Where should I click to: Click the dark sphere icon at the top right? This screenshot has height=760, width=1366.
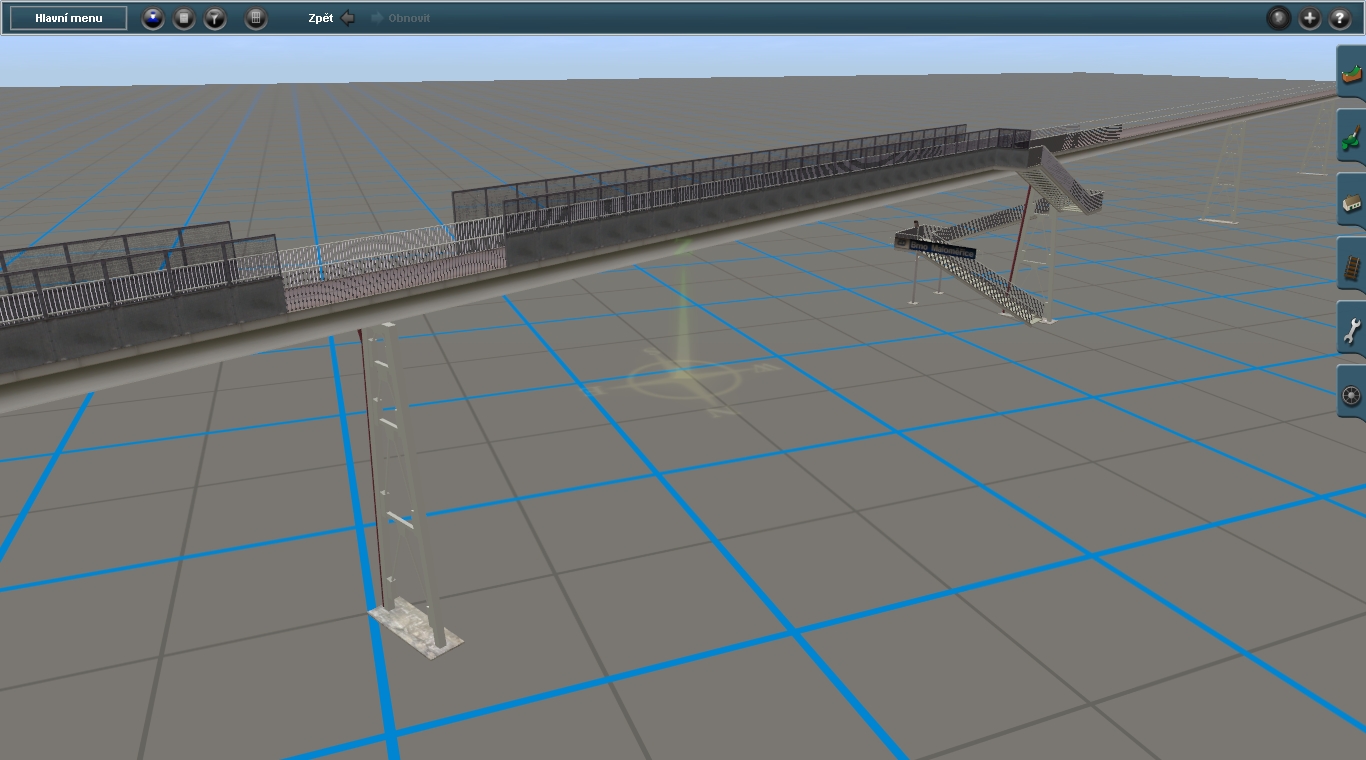coord(1279,18)
